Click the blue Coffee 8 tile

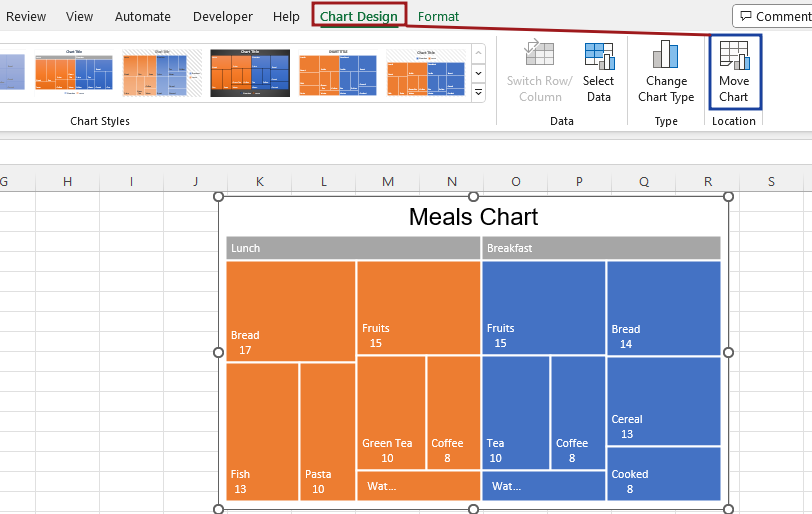coord(578,413)
